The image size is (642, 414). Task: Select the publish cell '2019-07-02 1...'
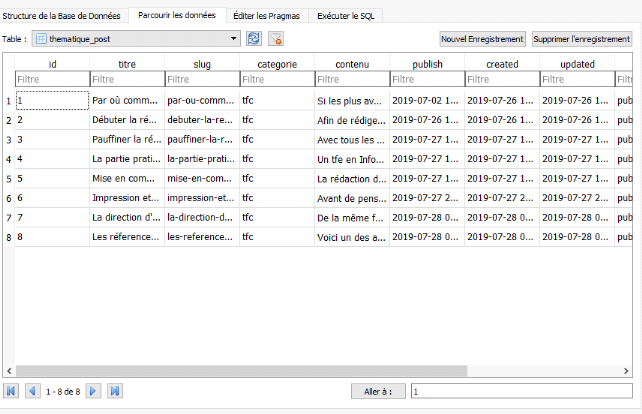pos(427,101)
